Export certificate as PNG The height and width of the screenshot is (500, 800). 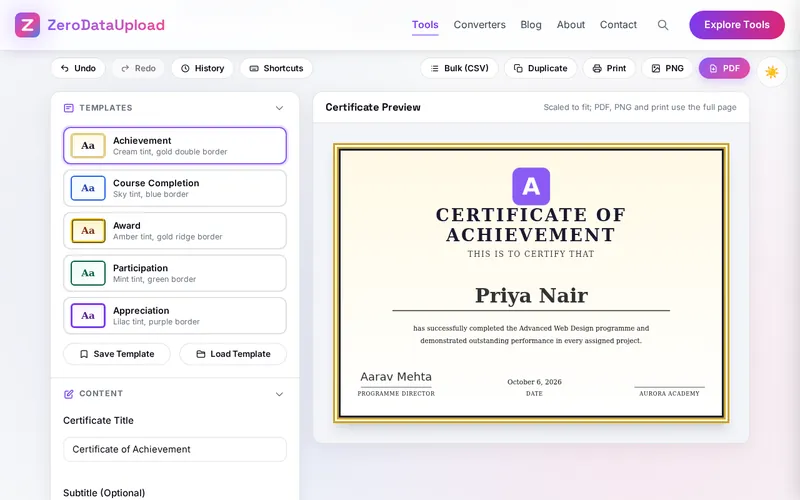pyautogui.click(x=667, y=68)
